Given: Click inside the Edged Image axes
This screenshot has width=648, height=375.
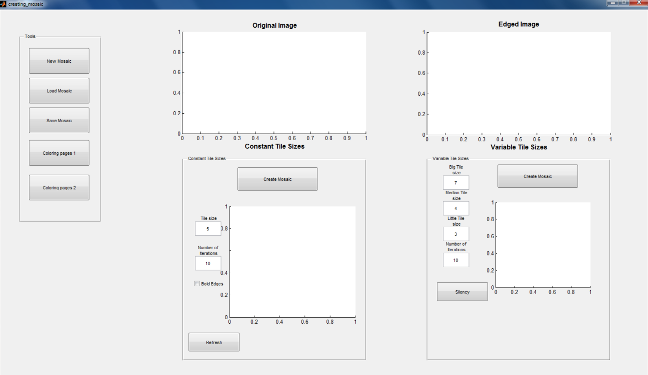Looking at the screenshot, I should (x=519, y=83).
